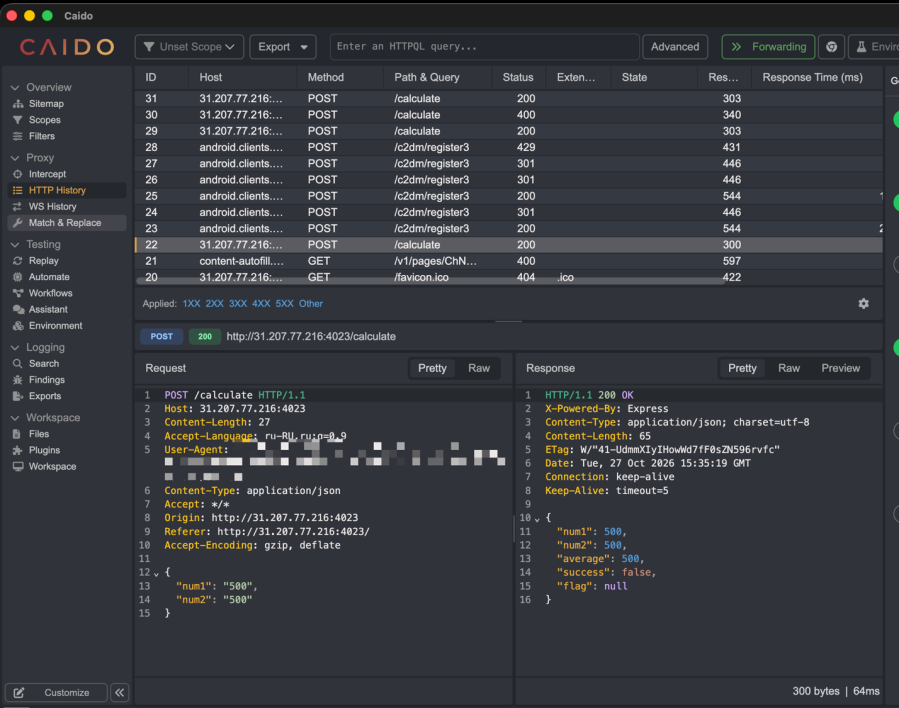
Task: Select the Request Pretty tab
Action: 432,369
